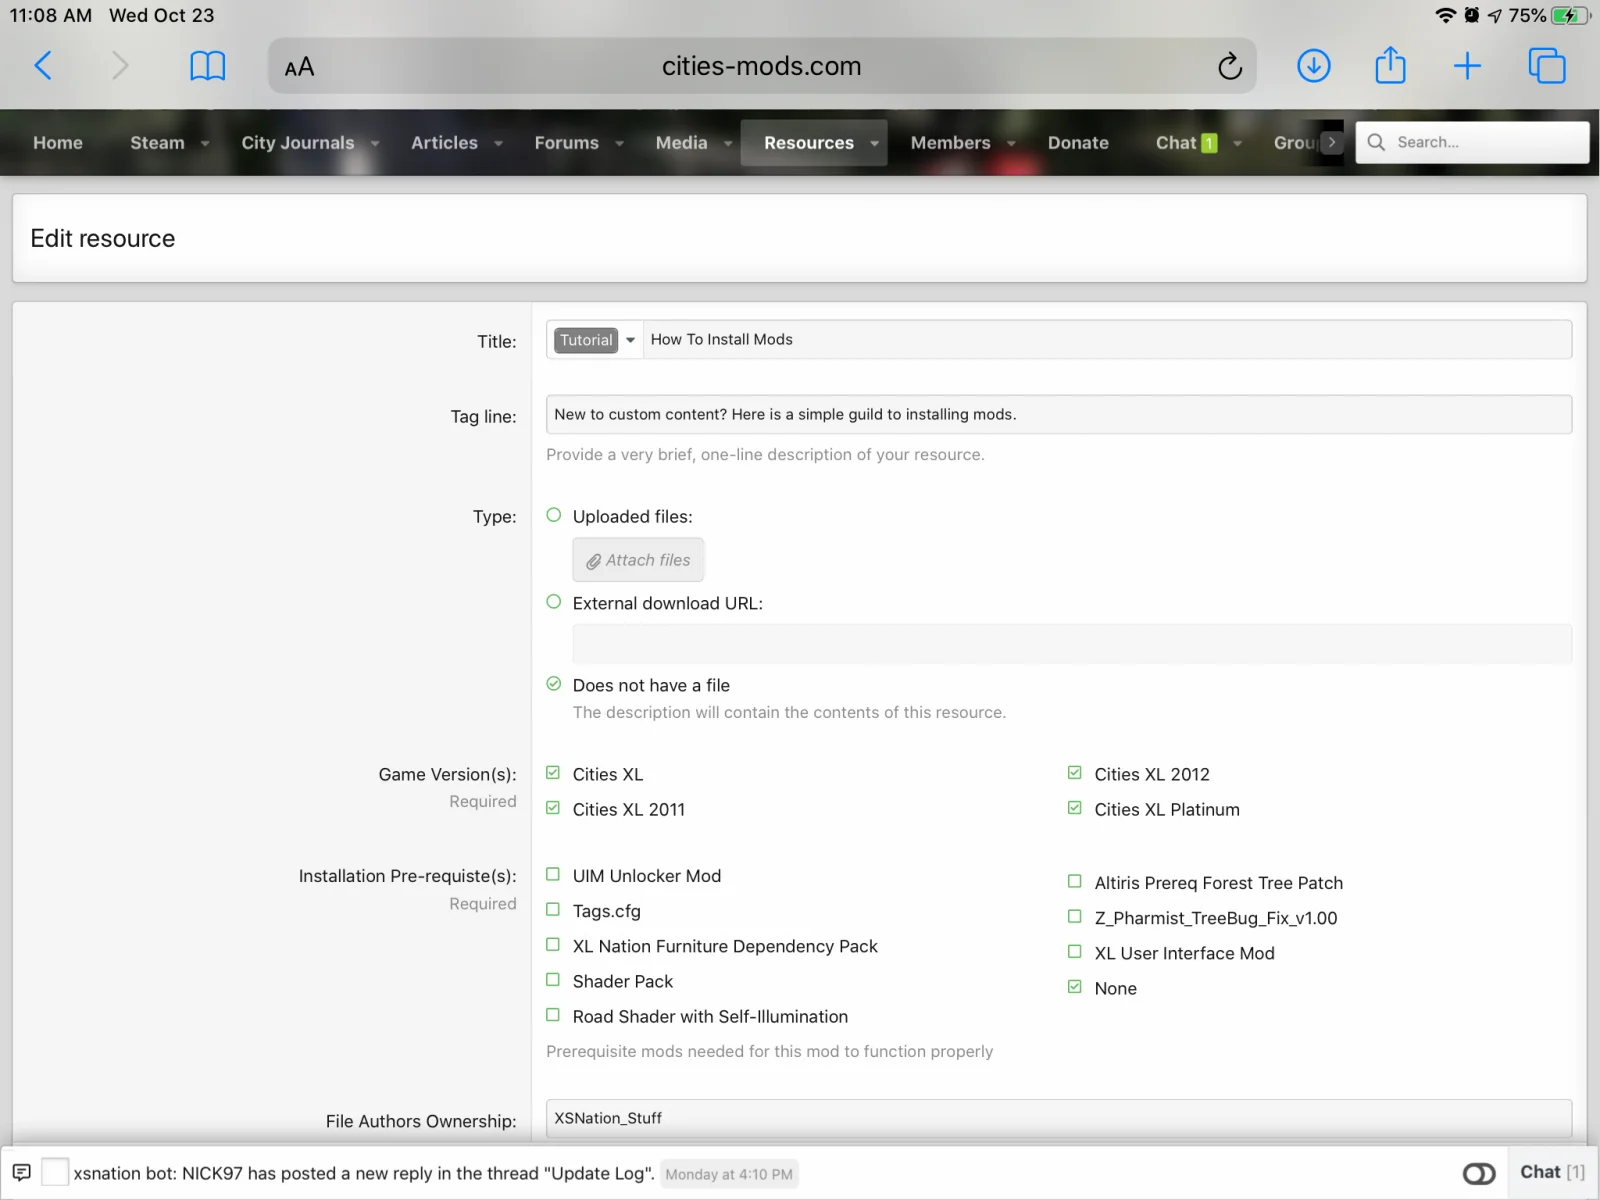Open the Resources nav item
1600x1200 pixels.
[808, 143]
